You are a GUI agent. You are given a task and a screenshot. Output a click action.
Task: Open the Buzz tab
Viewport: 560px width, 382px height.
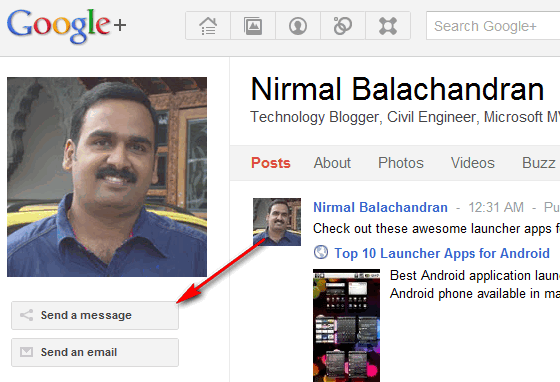tap(539, 163)
